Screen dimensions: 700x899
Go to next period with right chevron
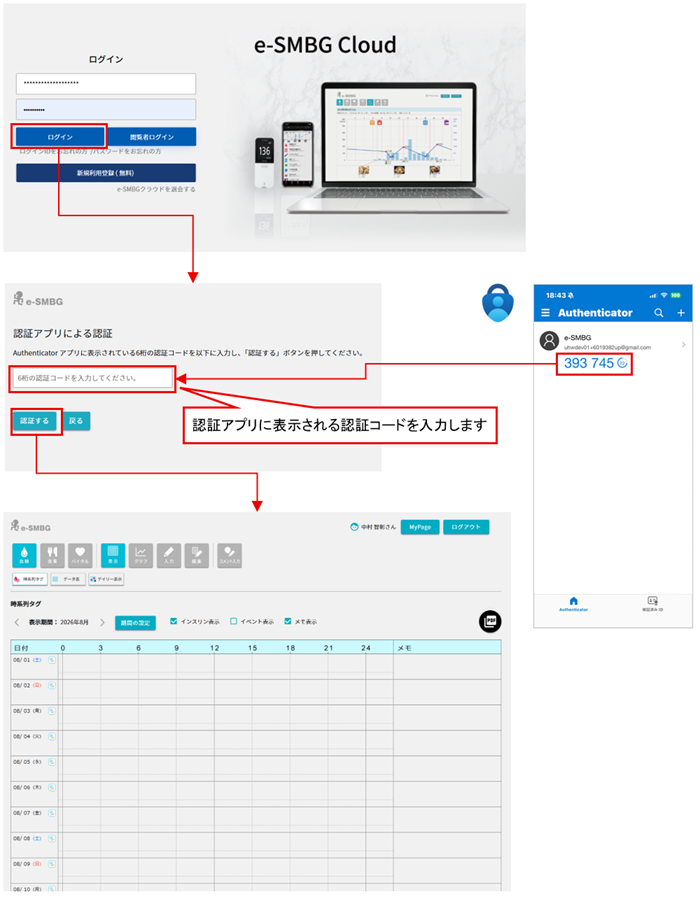click(x=102, y=622)
